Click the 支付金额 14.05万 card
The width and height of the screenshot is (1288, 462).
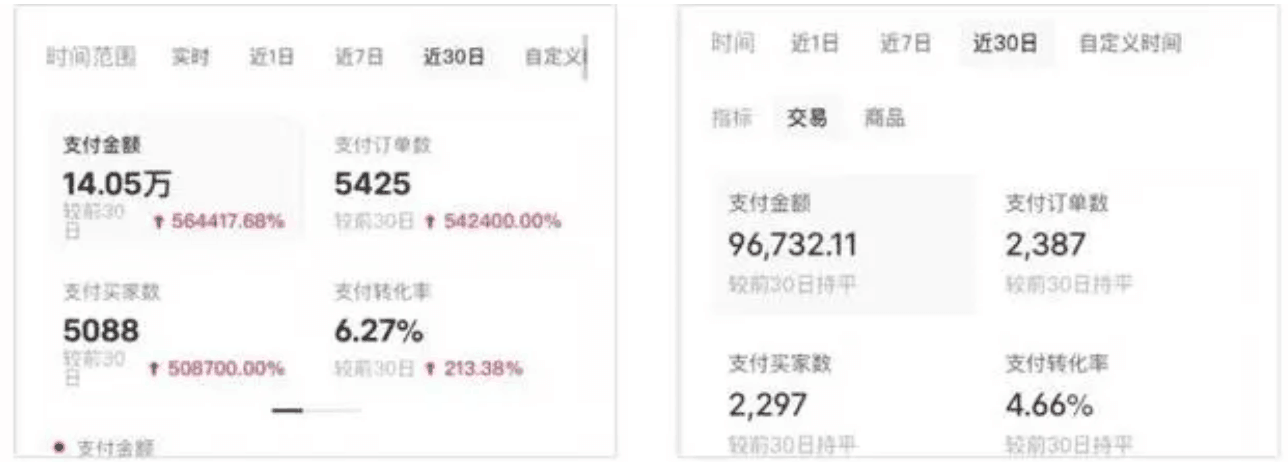174,184
